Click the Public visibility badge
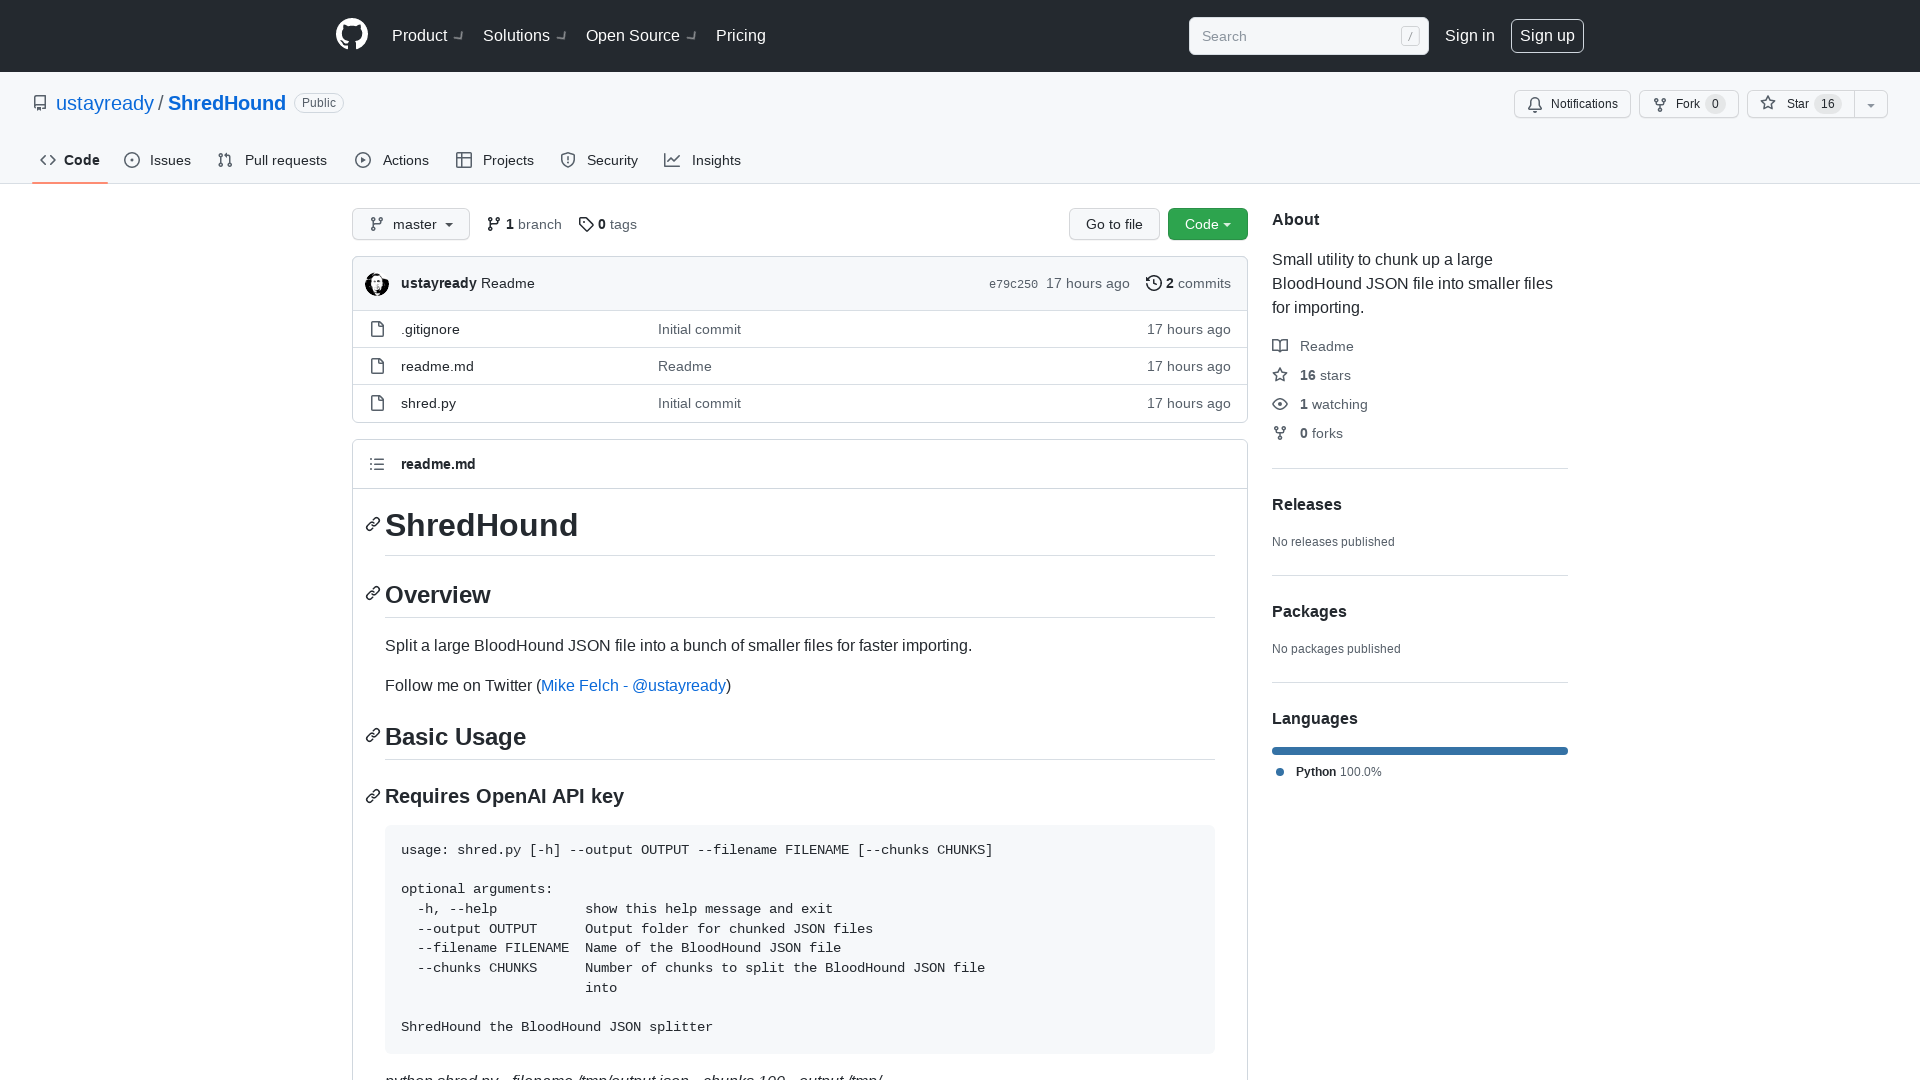This screenshot has width=1920, height=1080. pyautogui.click(x=319, y=103)
